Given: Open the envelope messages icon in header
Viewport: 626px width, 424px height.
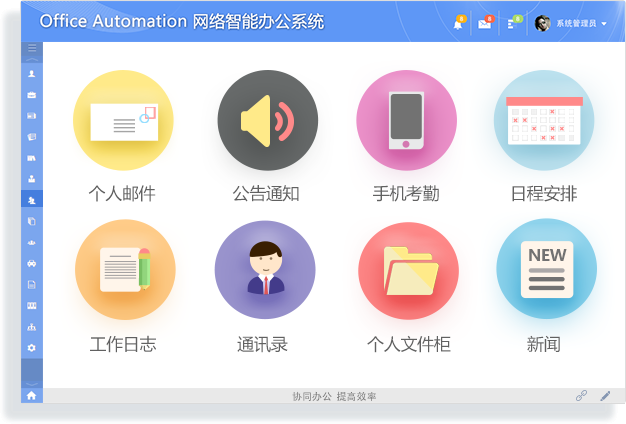Looking at the screenshot, I should click(485, 24).
